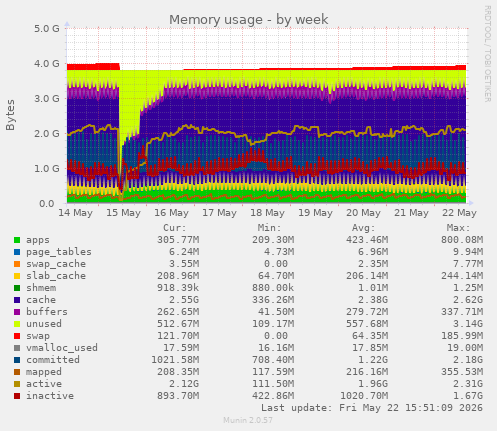Click the chart title 'Memory usage - by week'
This screenshot has height=431, width=497.
pos(249,20)
